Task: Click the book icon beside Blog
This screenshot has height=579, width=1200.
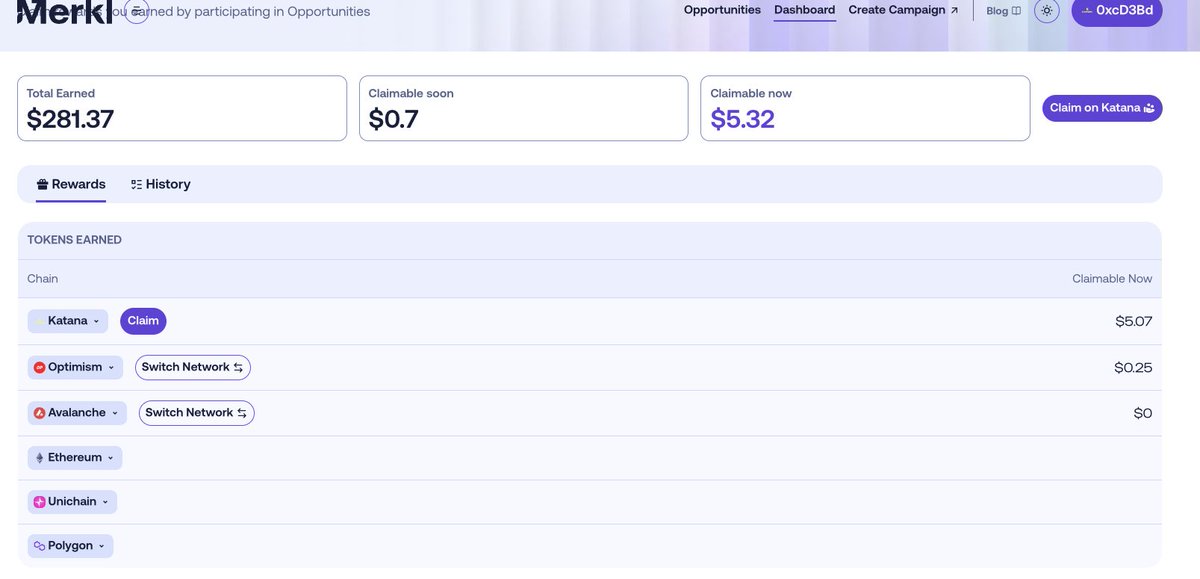Action: 1016,11
